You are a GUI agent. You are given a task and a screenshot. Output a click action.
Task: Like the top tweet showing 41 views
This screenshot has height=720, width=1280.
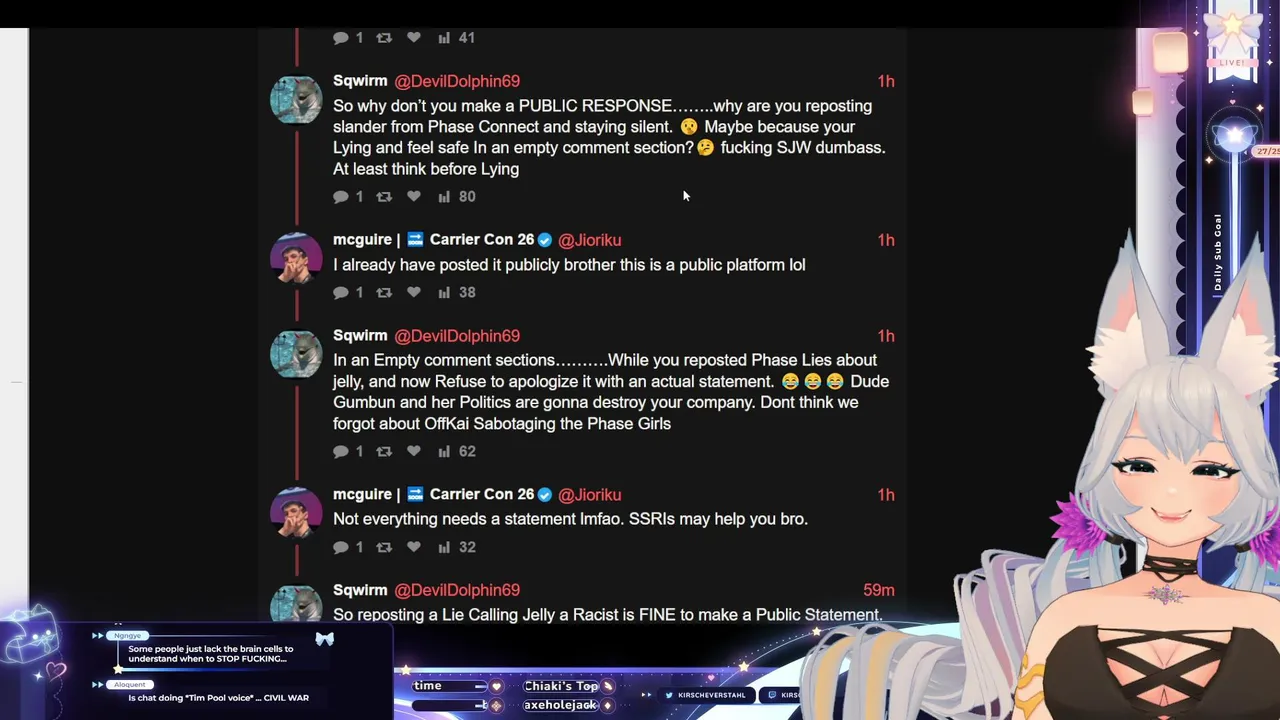(413, 38)
